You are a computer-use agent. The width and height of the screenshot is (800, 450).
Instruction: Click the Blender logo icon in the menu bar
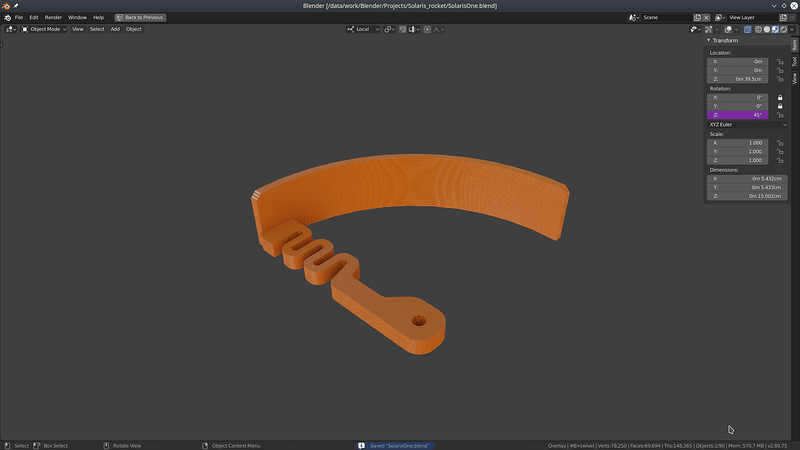(x=7, y=17)
